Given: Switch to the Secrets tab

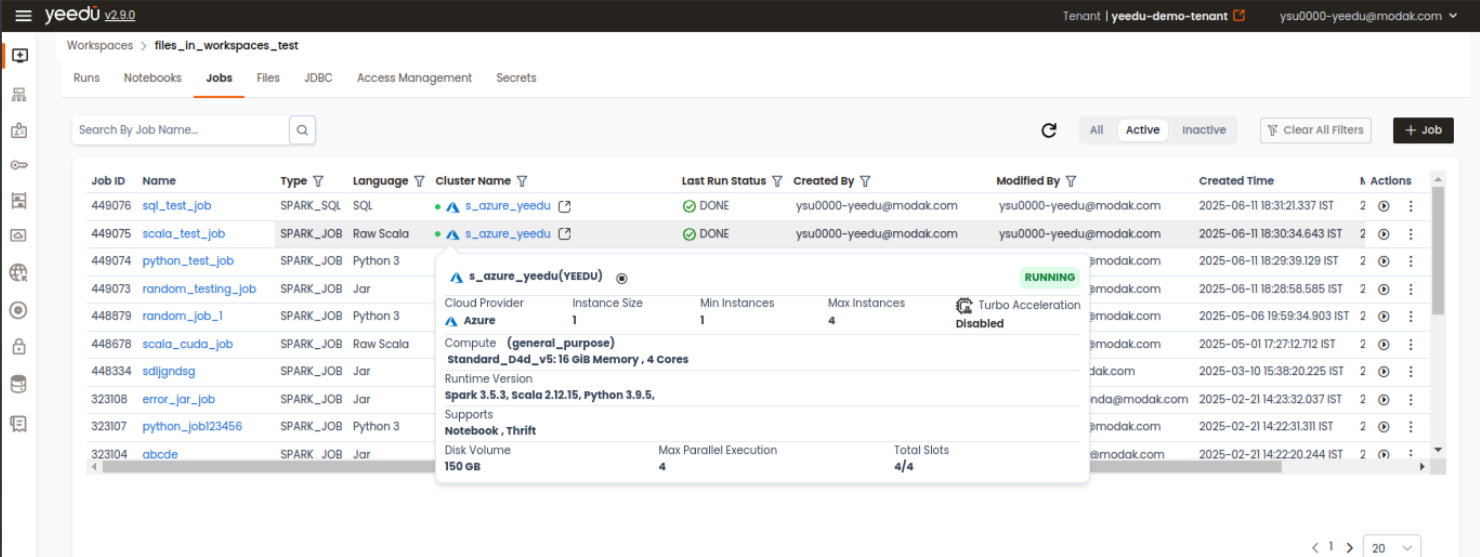Looking at the screenshot, I should point(516,78).
